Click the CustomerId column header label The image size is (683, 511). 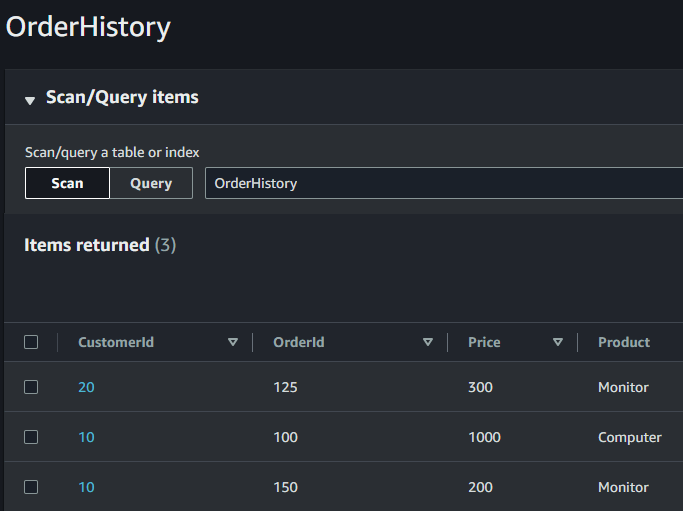point(116,342)
